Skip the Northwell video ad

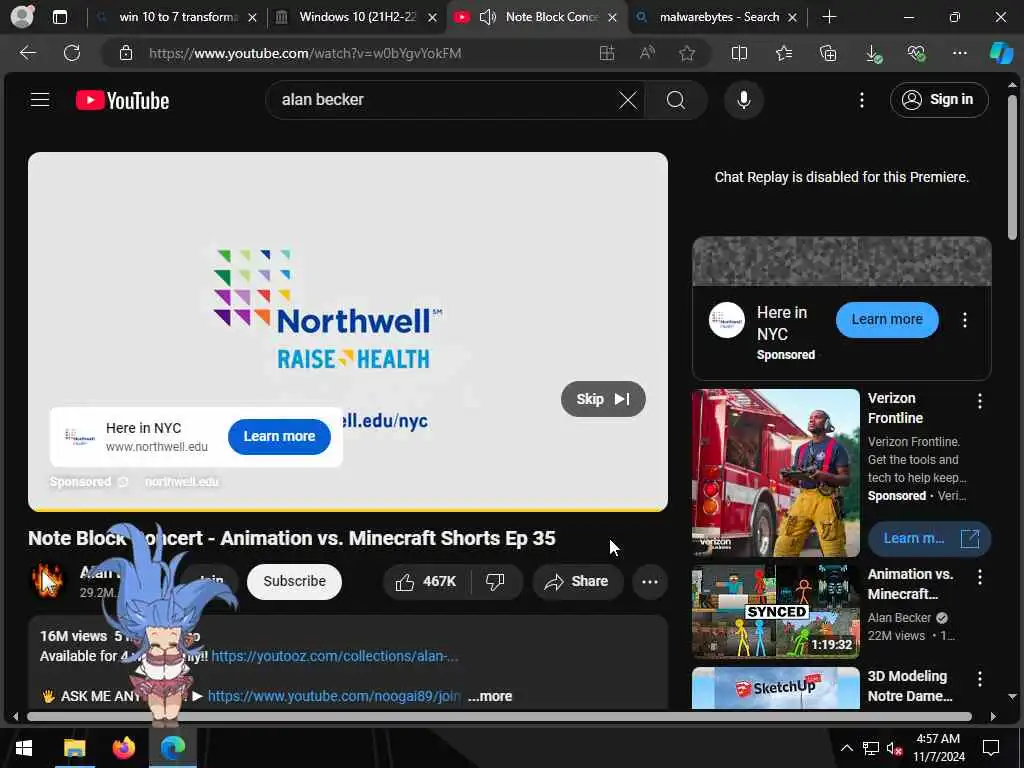point(603,398)
